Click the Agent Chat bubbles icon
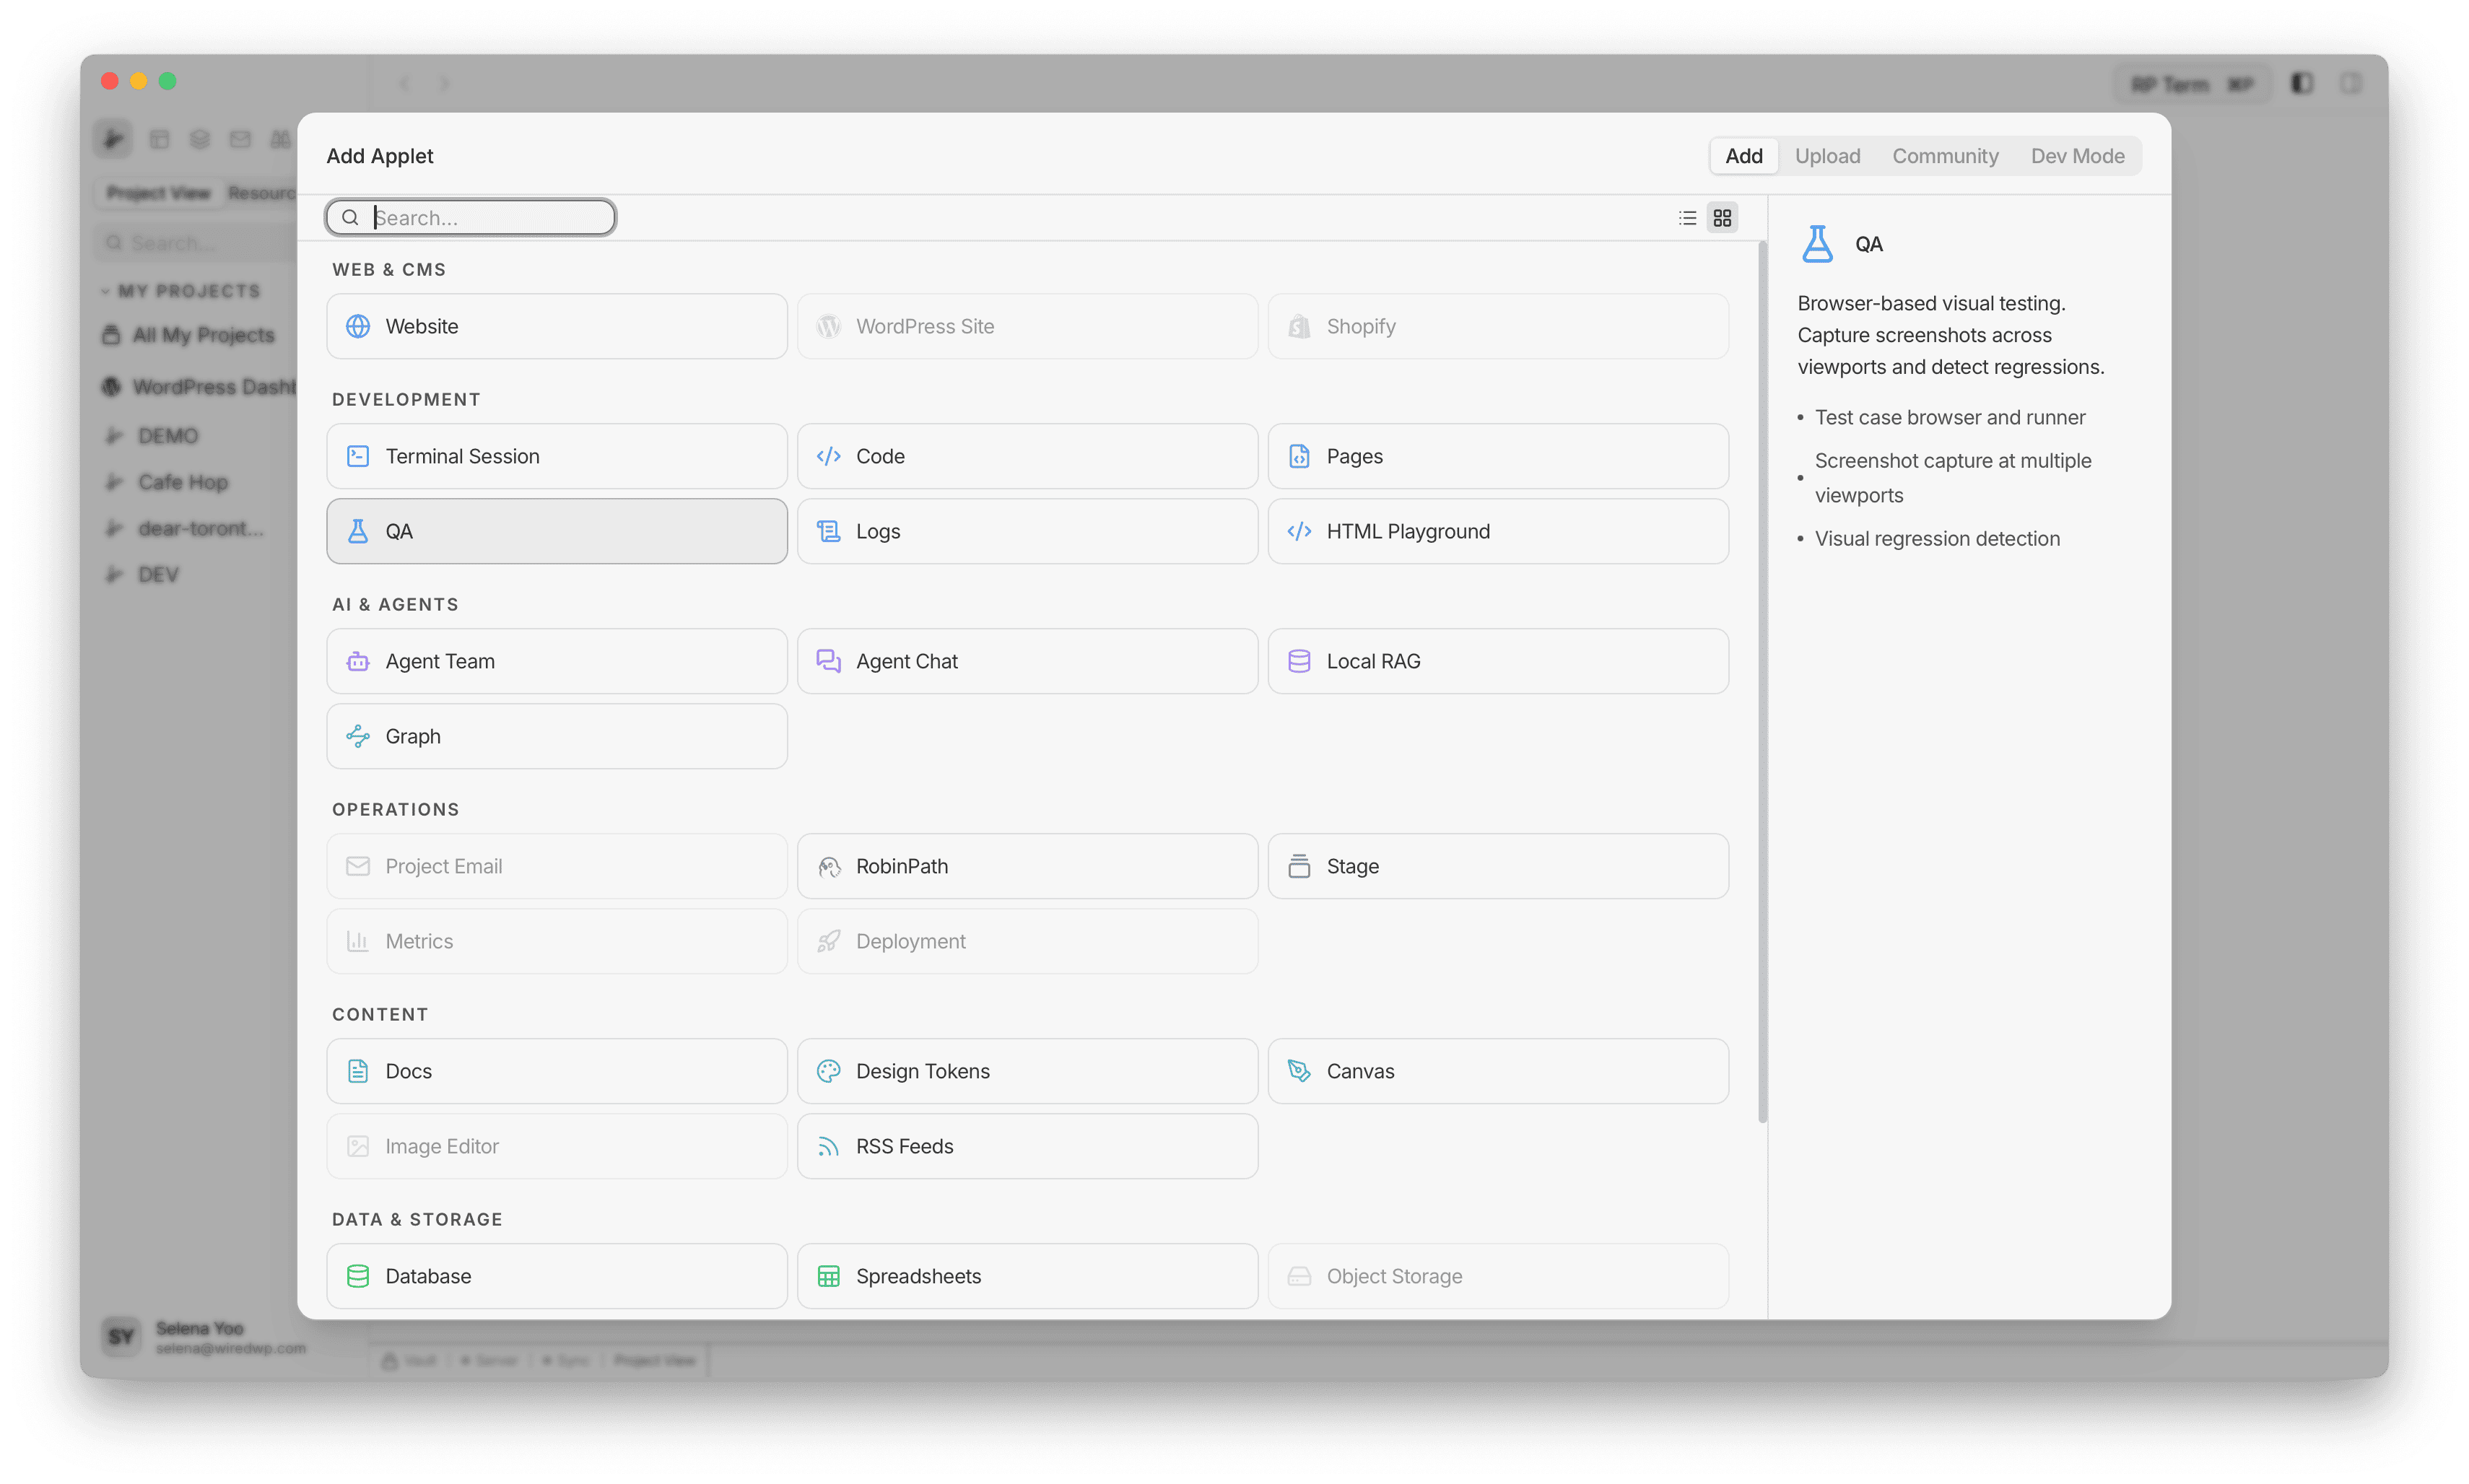This screenshot has height=1484, width=2469. point(828,661)
